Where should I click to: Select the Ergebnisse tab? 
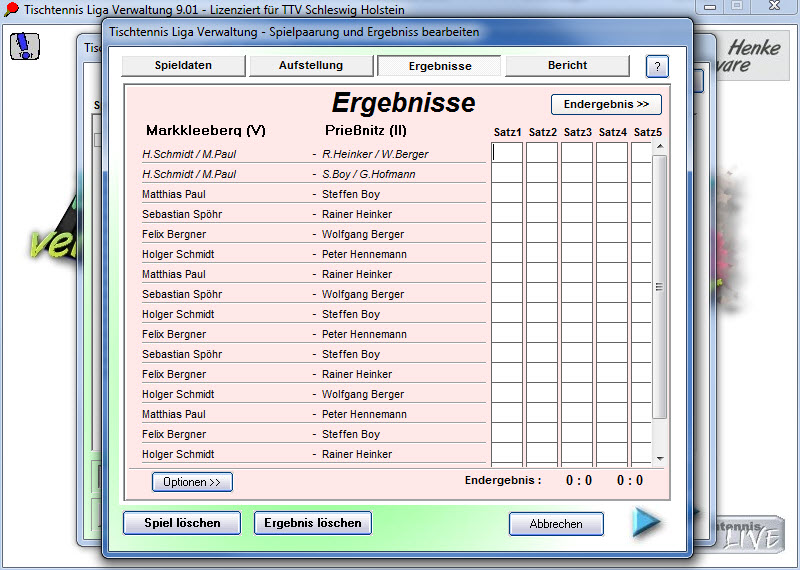pyautogui.click(x=439, y=66)
